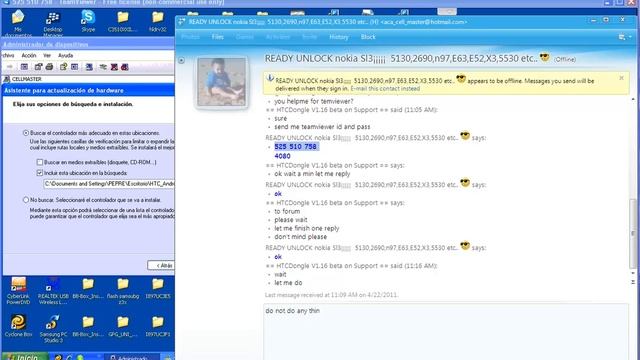Open the folder next to Skype's C3510XXL folder

tap(158, 21)
